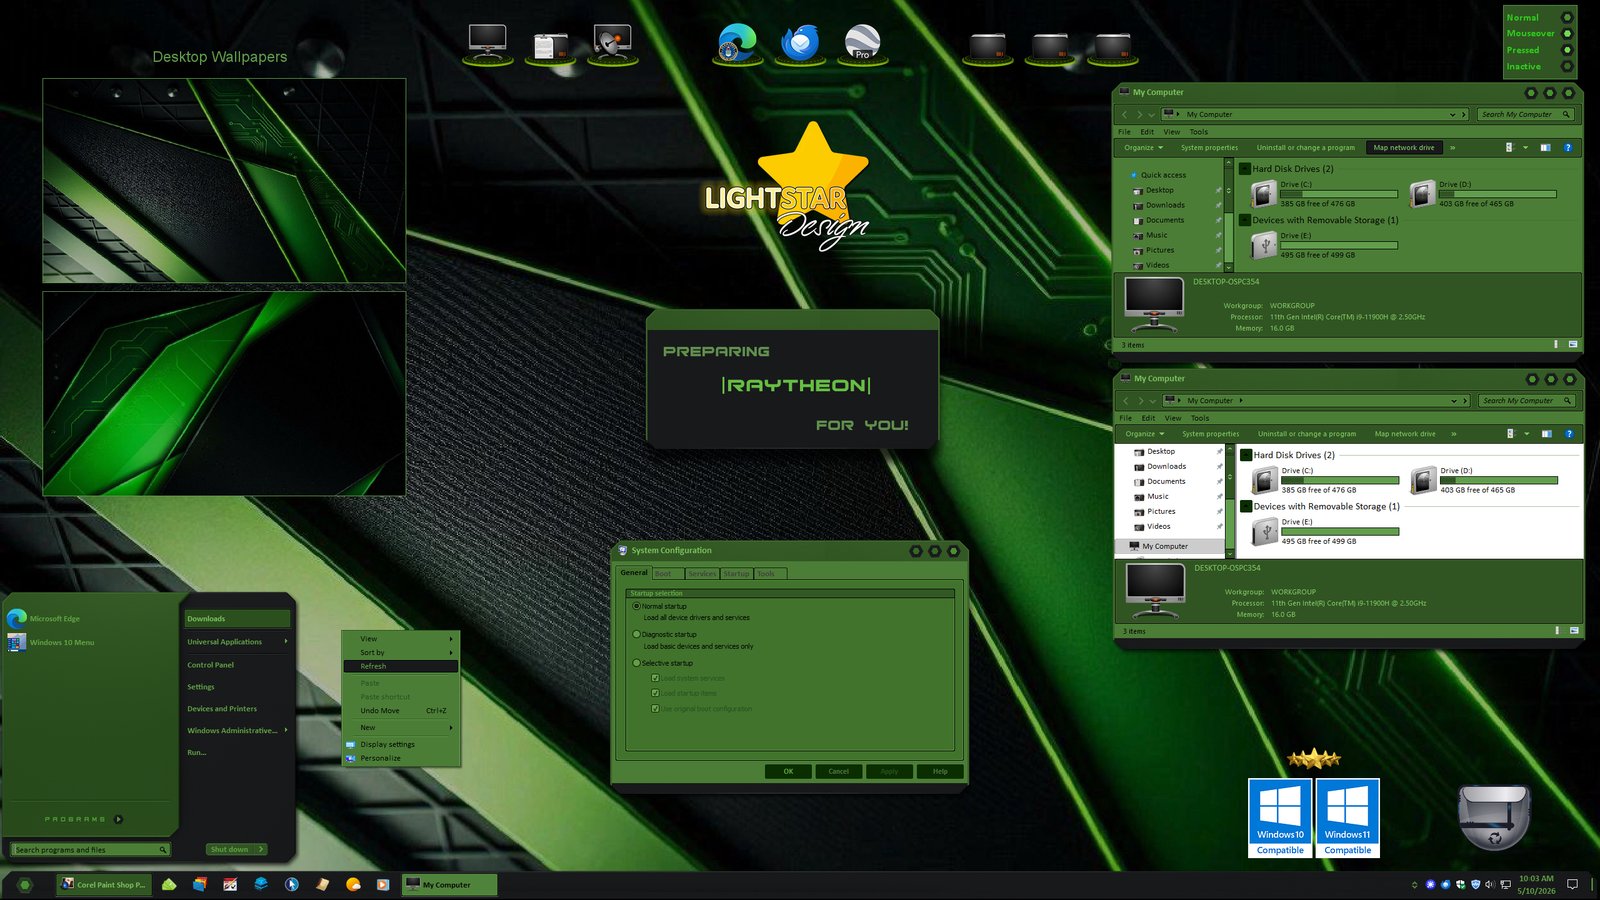Open the Microsoft Edge icon in the top dock
The height and width of the screenshot is (900, 1600).
tap(737, 42)
